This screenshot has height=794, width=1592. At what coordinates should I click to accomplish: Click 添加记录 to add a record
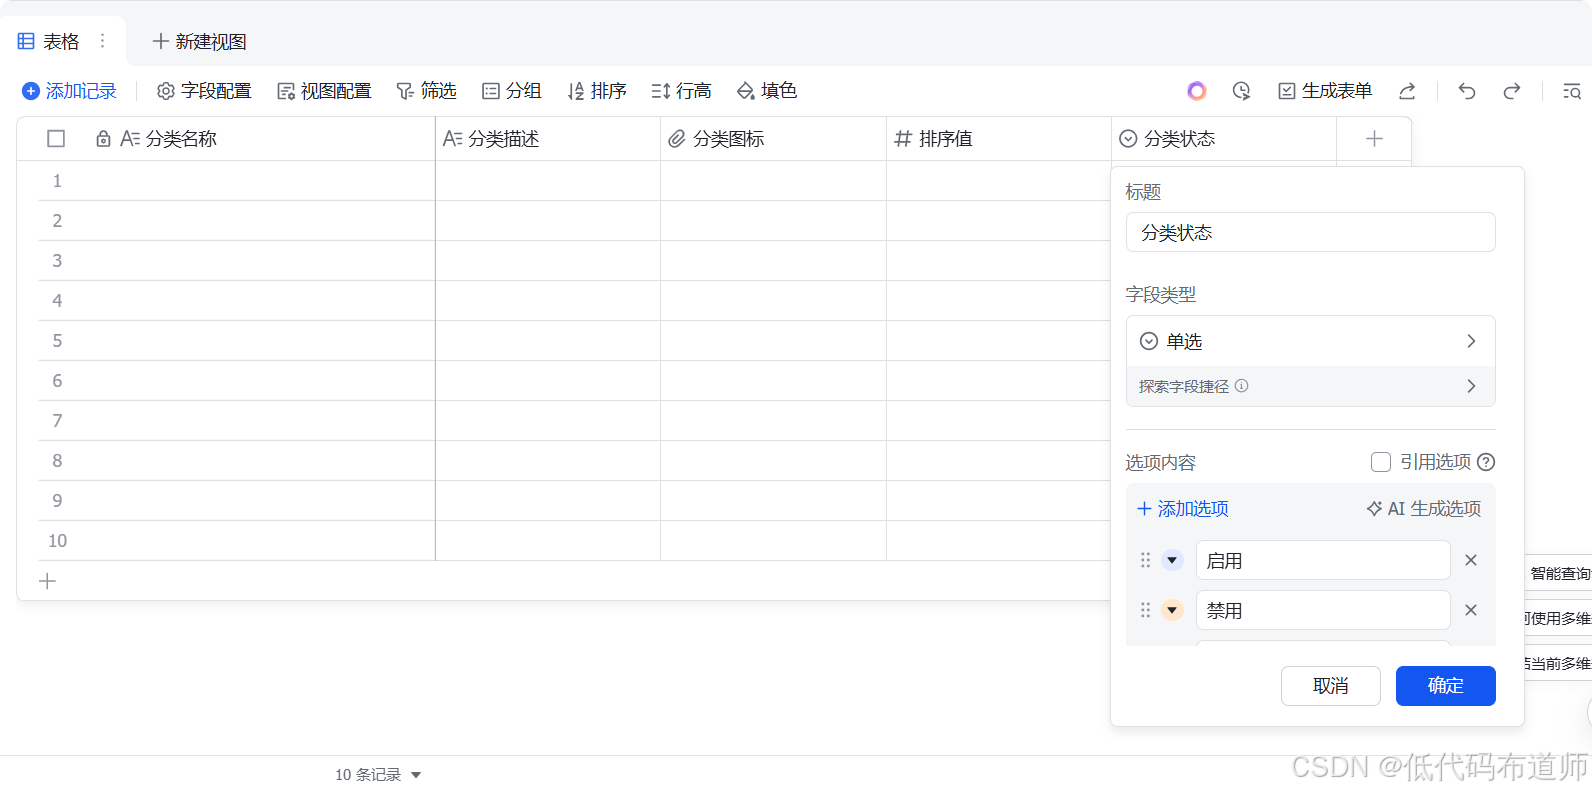70,91
